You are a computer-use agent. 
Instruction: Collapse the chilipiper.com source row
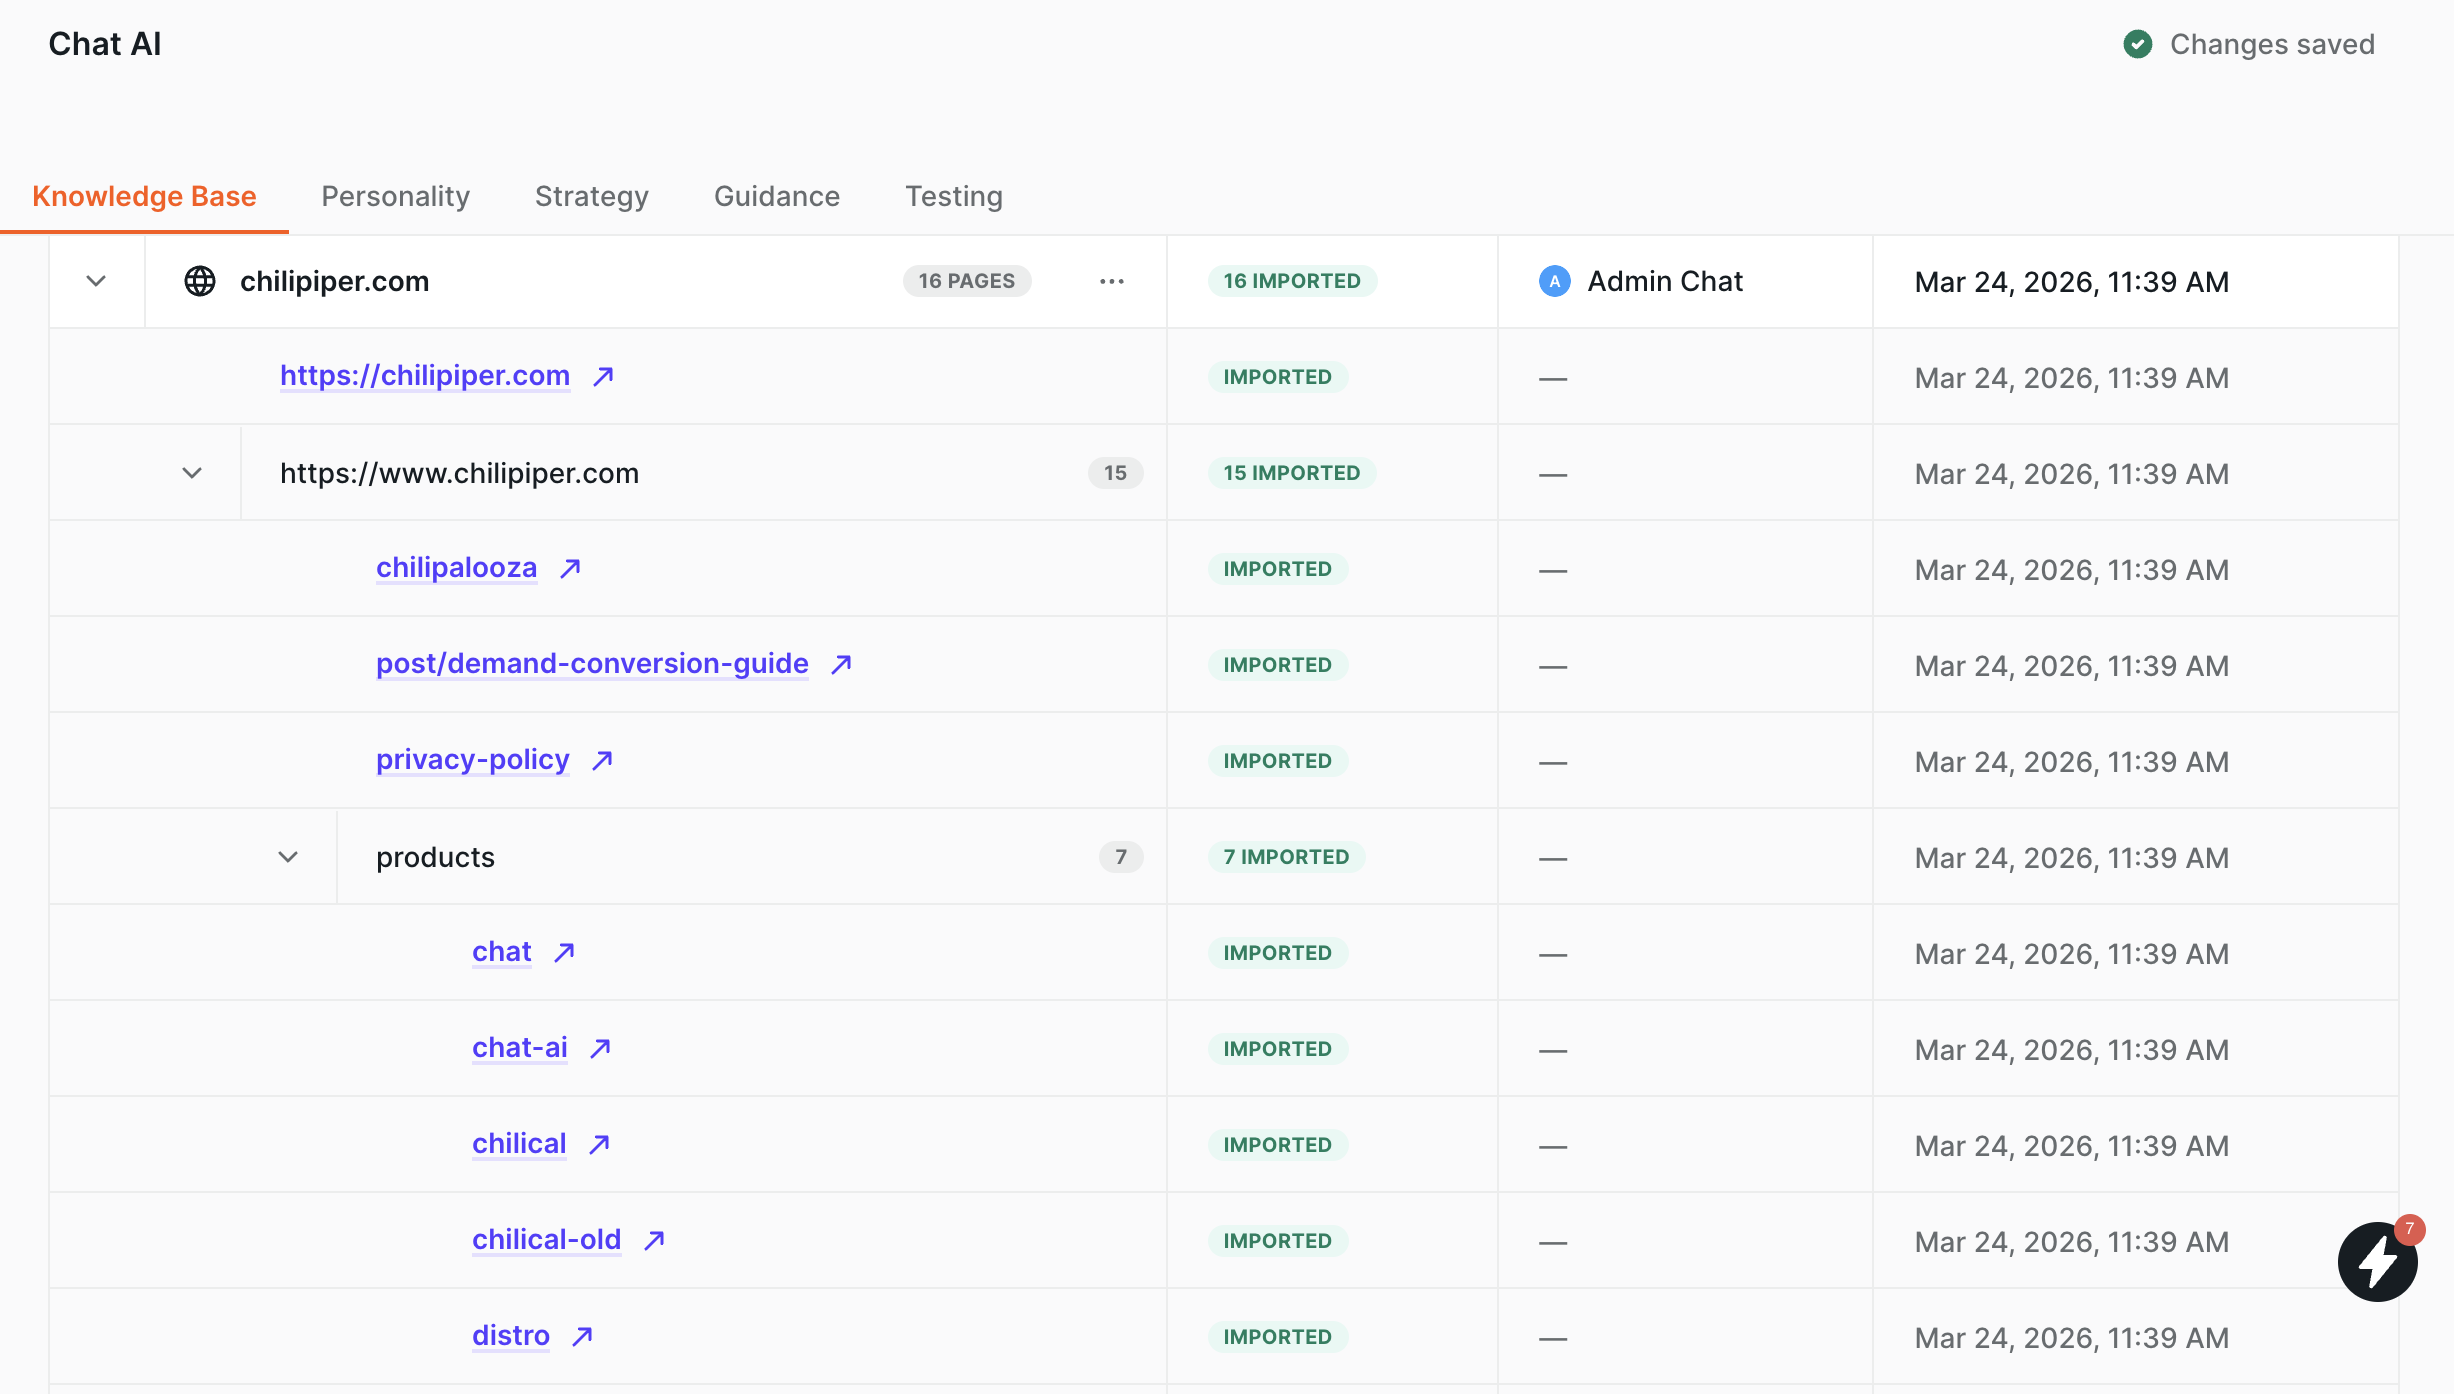[x=96, y=282]
